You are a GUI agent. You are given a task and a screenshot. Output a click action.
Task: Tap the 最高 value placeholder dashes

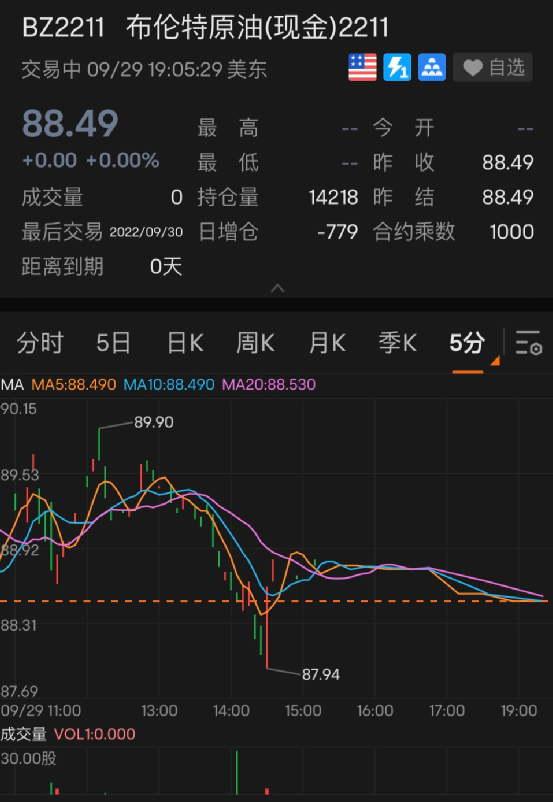pos(350,128)
